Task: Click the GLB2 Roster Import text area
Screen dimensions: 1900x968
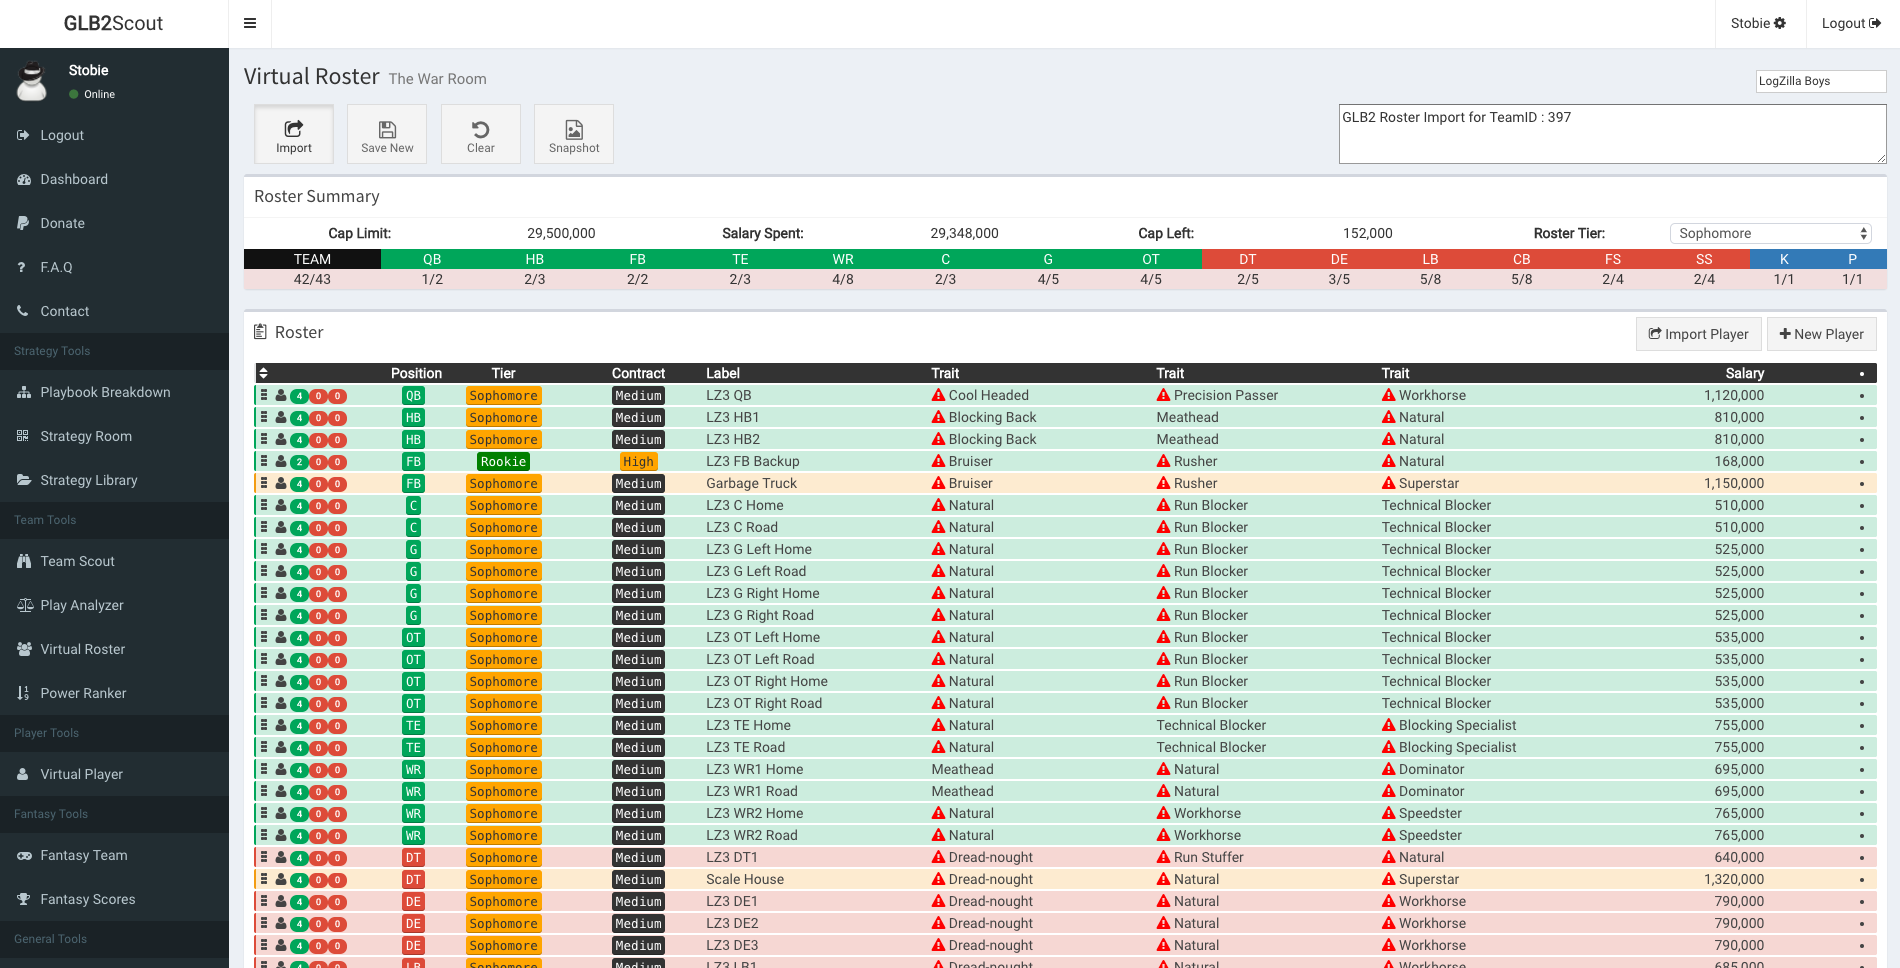Action: click(1611, 134)
